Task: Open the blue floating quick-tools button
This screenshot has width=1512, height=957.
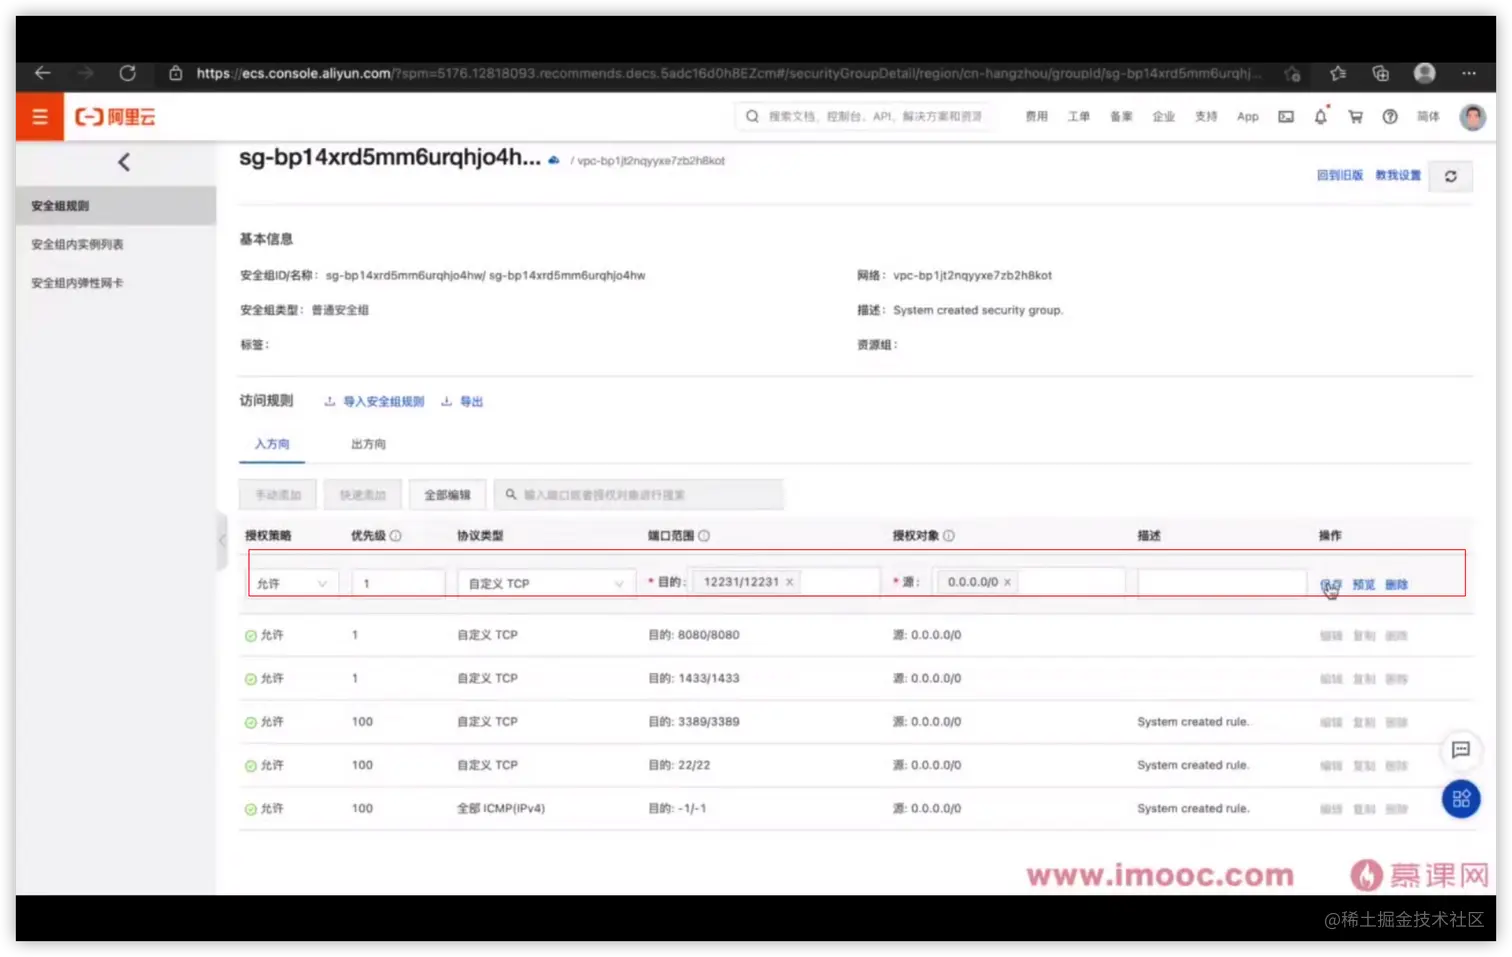Action: 1461,799
